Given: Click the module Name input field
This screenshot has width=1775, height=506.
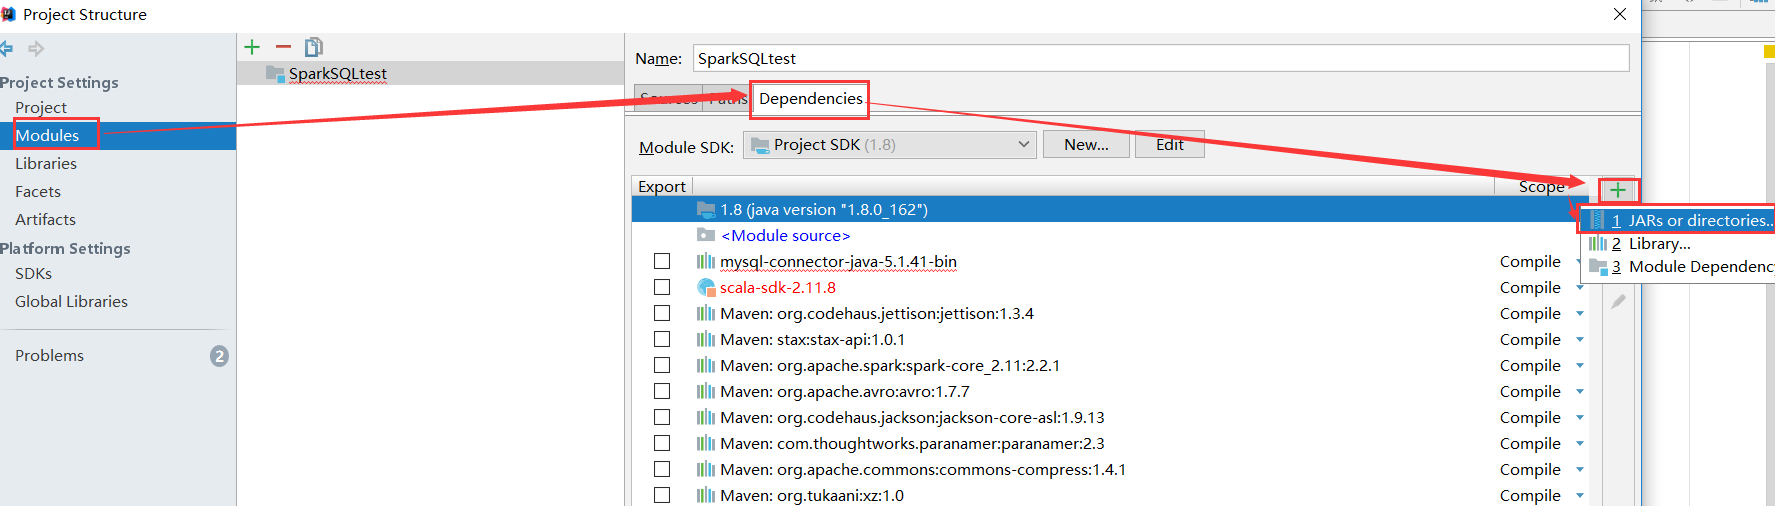Looking at the screenshot, I should pyautogui.click(x=1161, y=58).
